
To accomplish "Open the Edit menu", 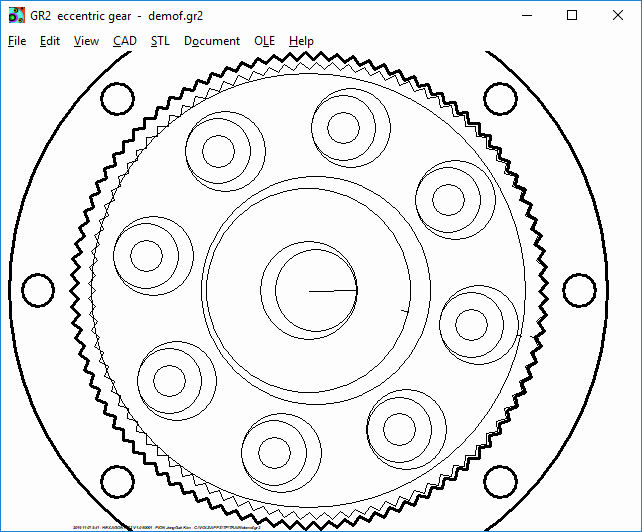I will tap(50, 41).
